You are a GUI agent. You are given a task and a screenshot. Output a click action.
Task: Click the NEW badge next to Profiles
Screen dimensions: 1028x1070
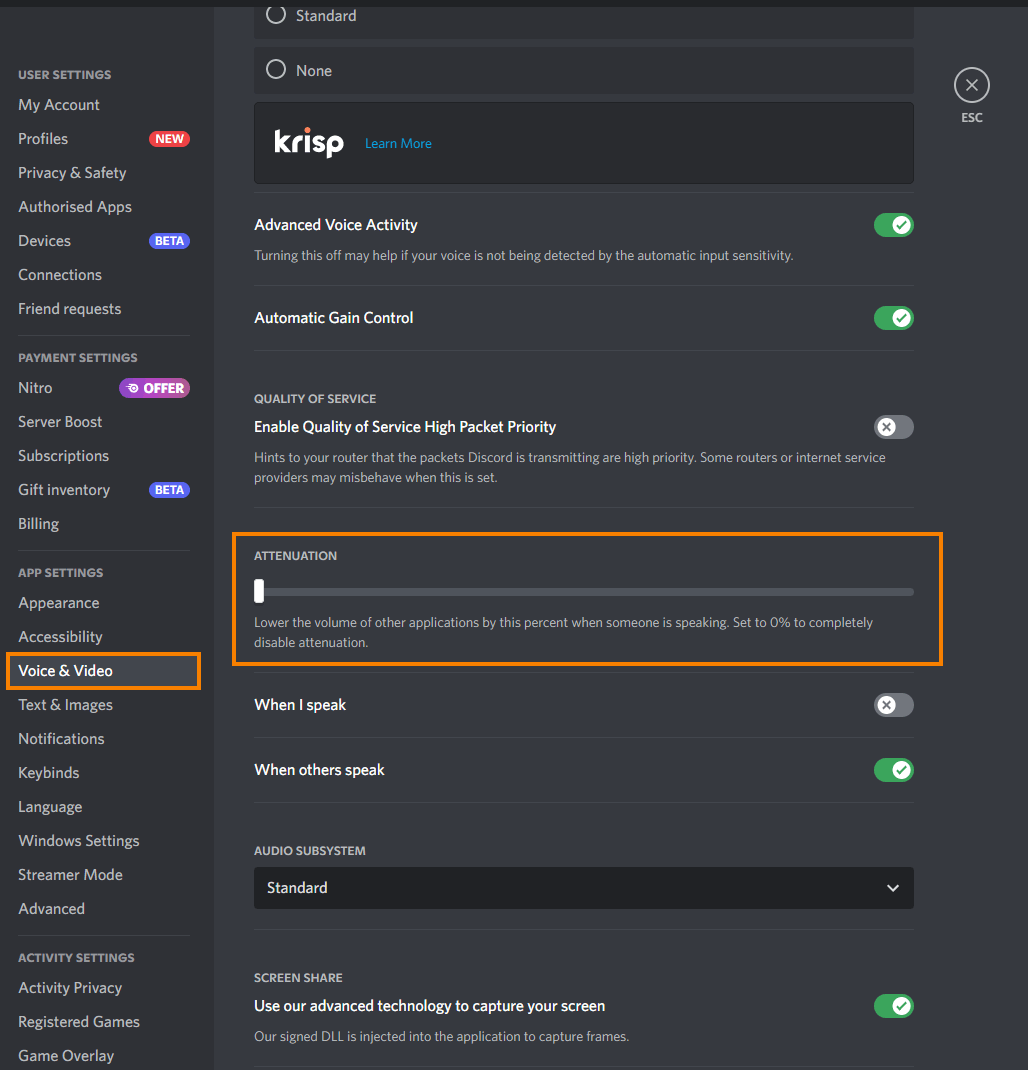tap(169, 139)
